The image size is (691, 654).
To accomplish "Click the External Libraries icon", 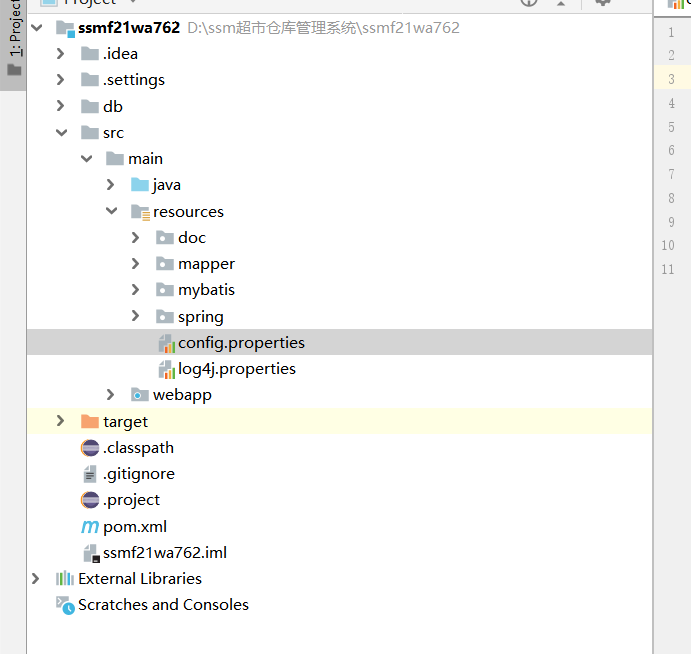I will click(65, 579).
